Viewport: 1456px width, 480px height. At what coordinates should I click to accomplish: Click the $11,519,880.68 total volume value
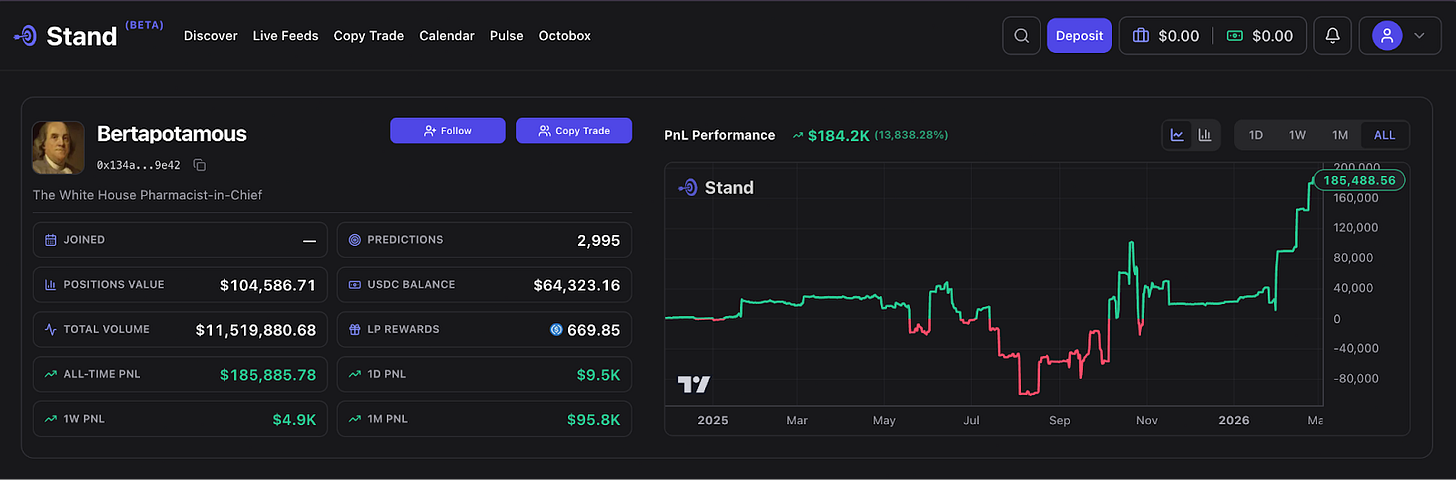click(256, 330)
